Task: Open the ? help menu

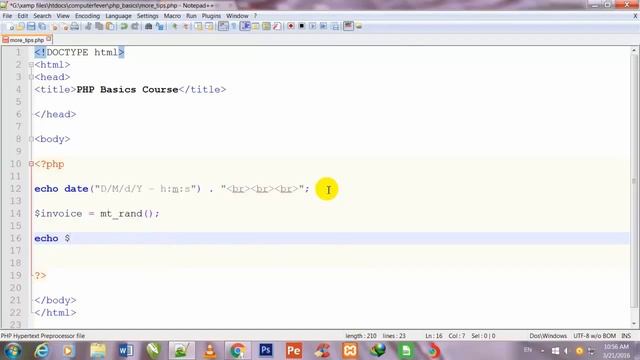Action: tap(255, 16)
